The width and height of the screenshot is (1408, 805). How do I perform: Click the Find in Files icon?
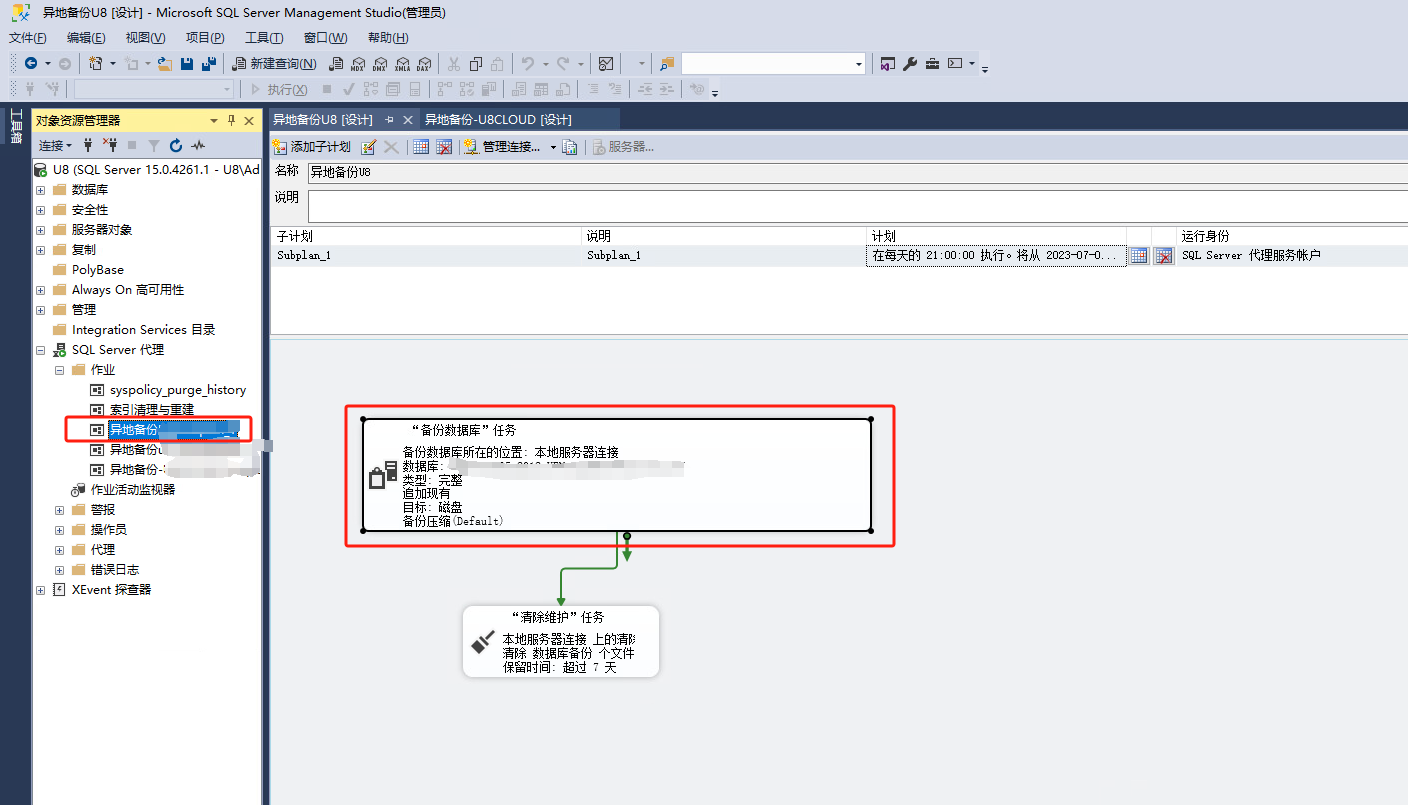tap(667, 64)
